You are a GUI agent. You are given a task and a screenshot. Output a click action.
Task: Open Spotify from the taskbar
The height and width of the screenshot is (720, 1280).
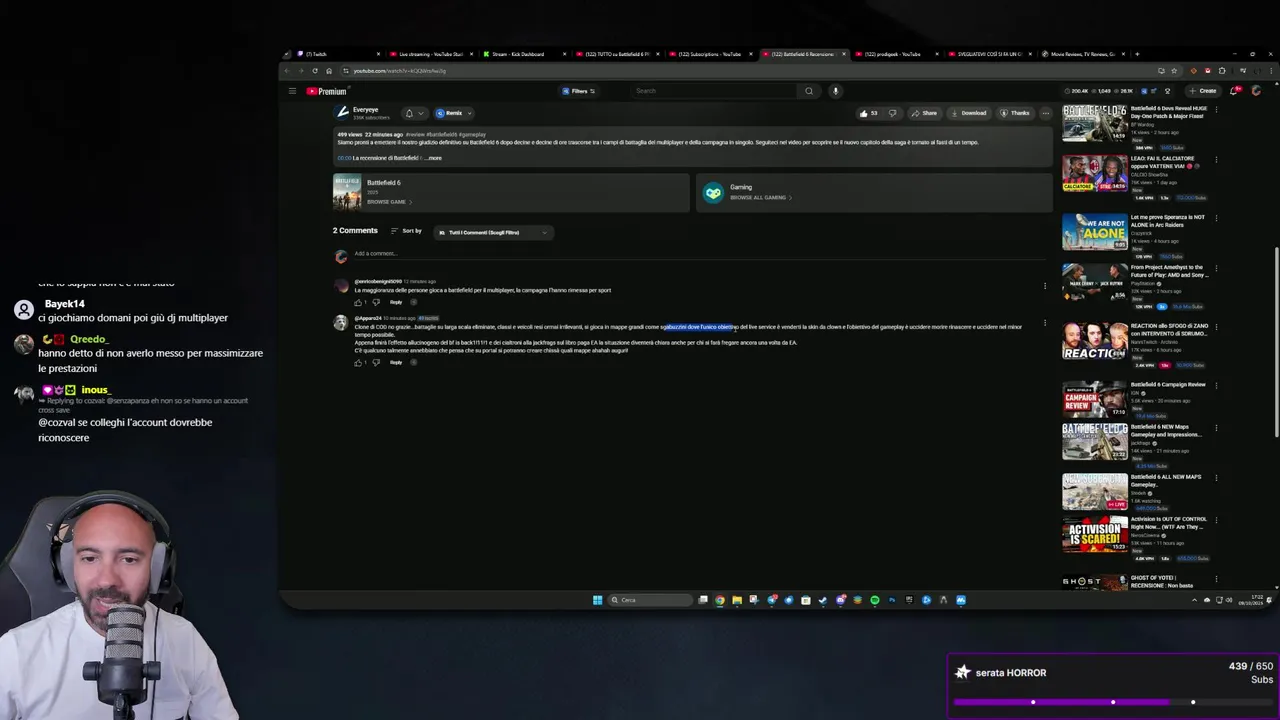[x=874, y=600]
